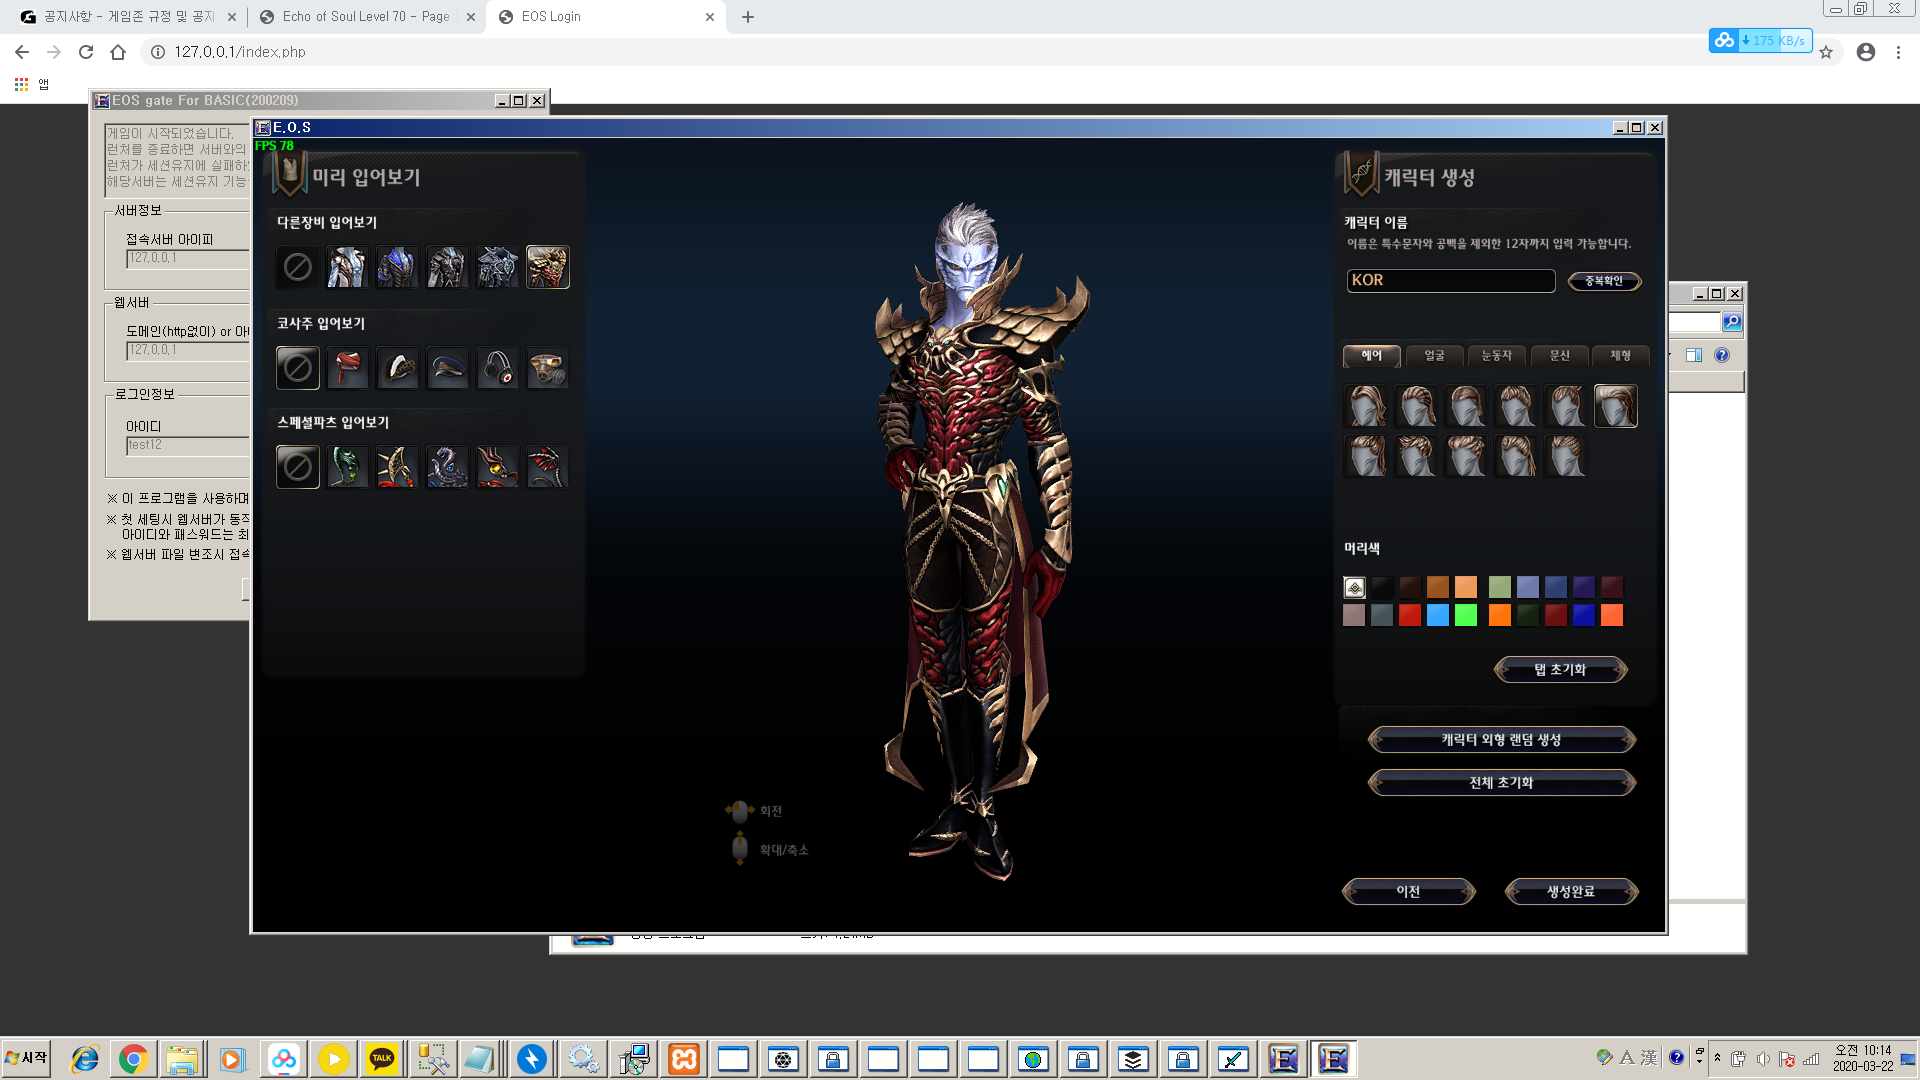Select the red-gold armor preview icon
The image size is (1920, 1080).
coord(547,267)
